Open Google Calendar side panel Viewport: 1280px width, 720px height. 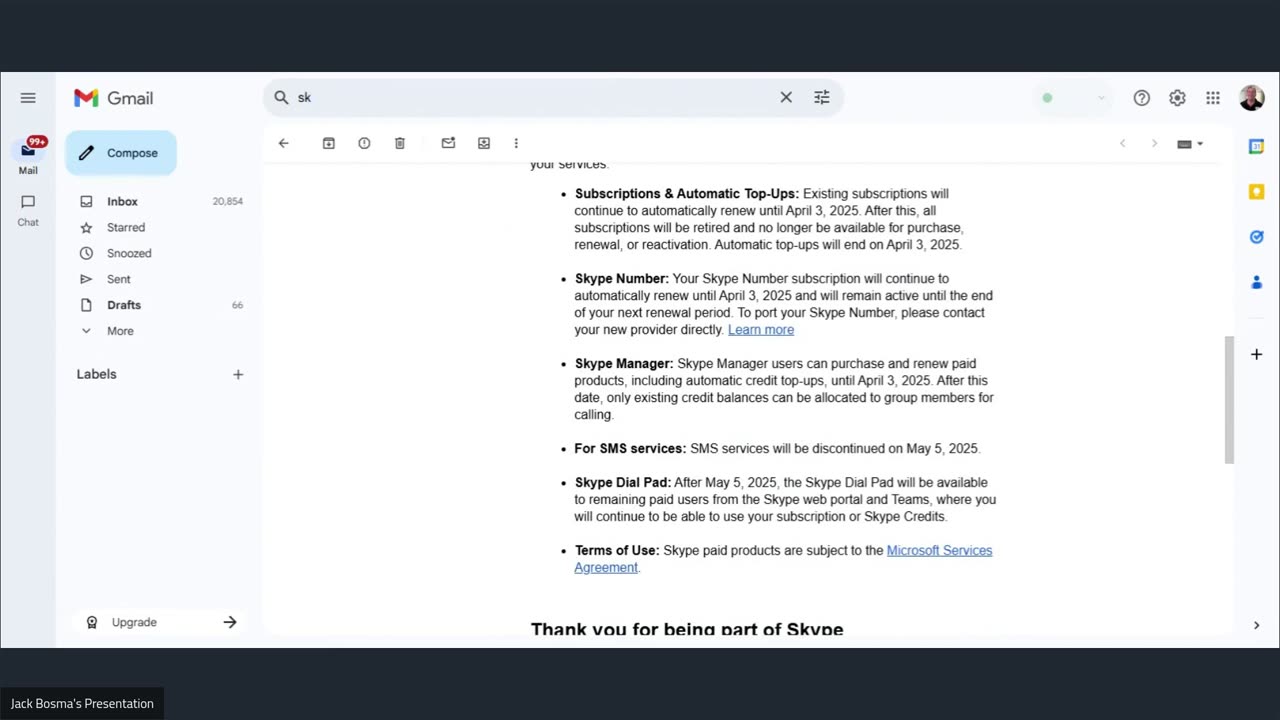tap(1256, 146)
